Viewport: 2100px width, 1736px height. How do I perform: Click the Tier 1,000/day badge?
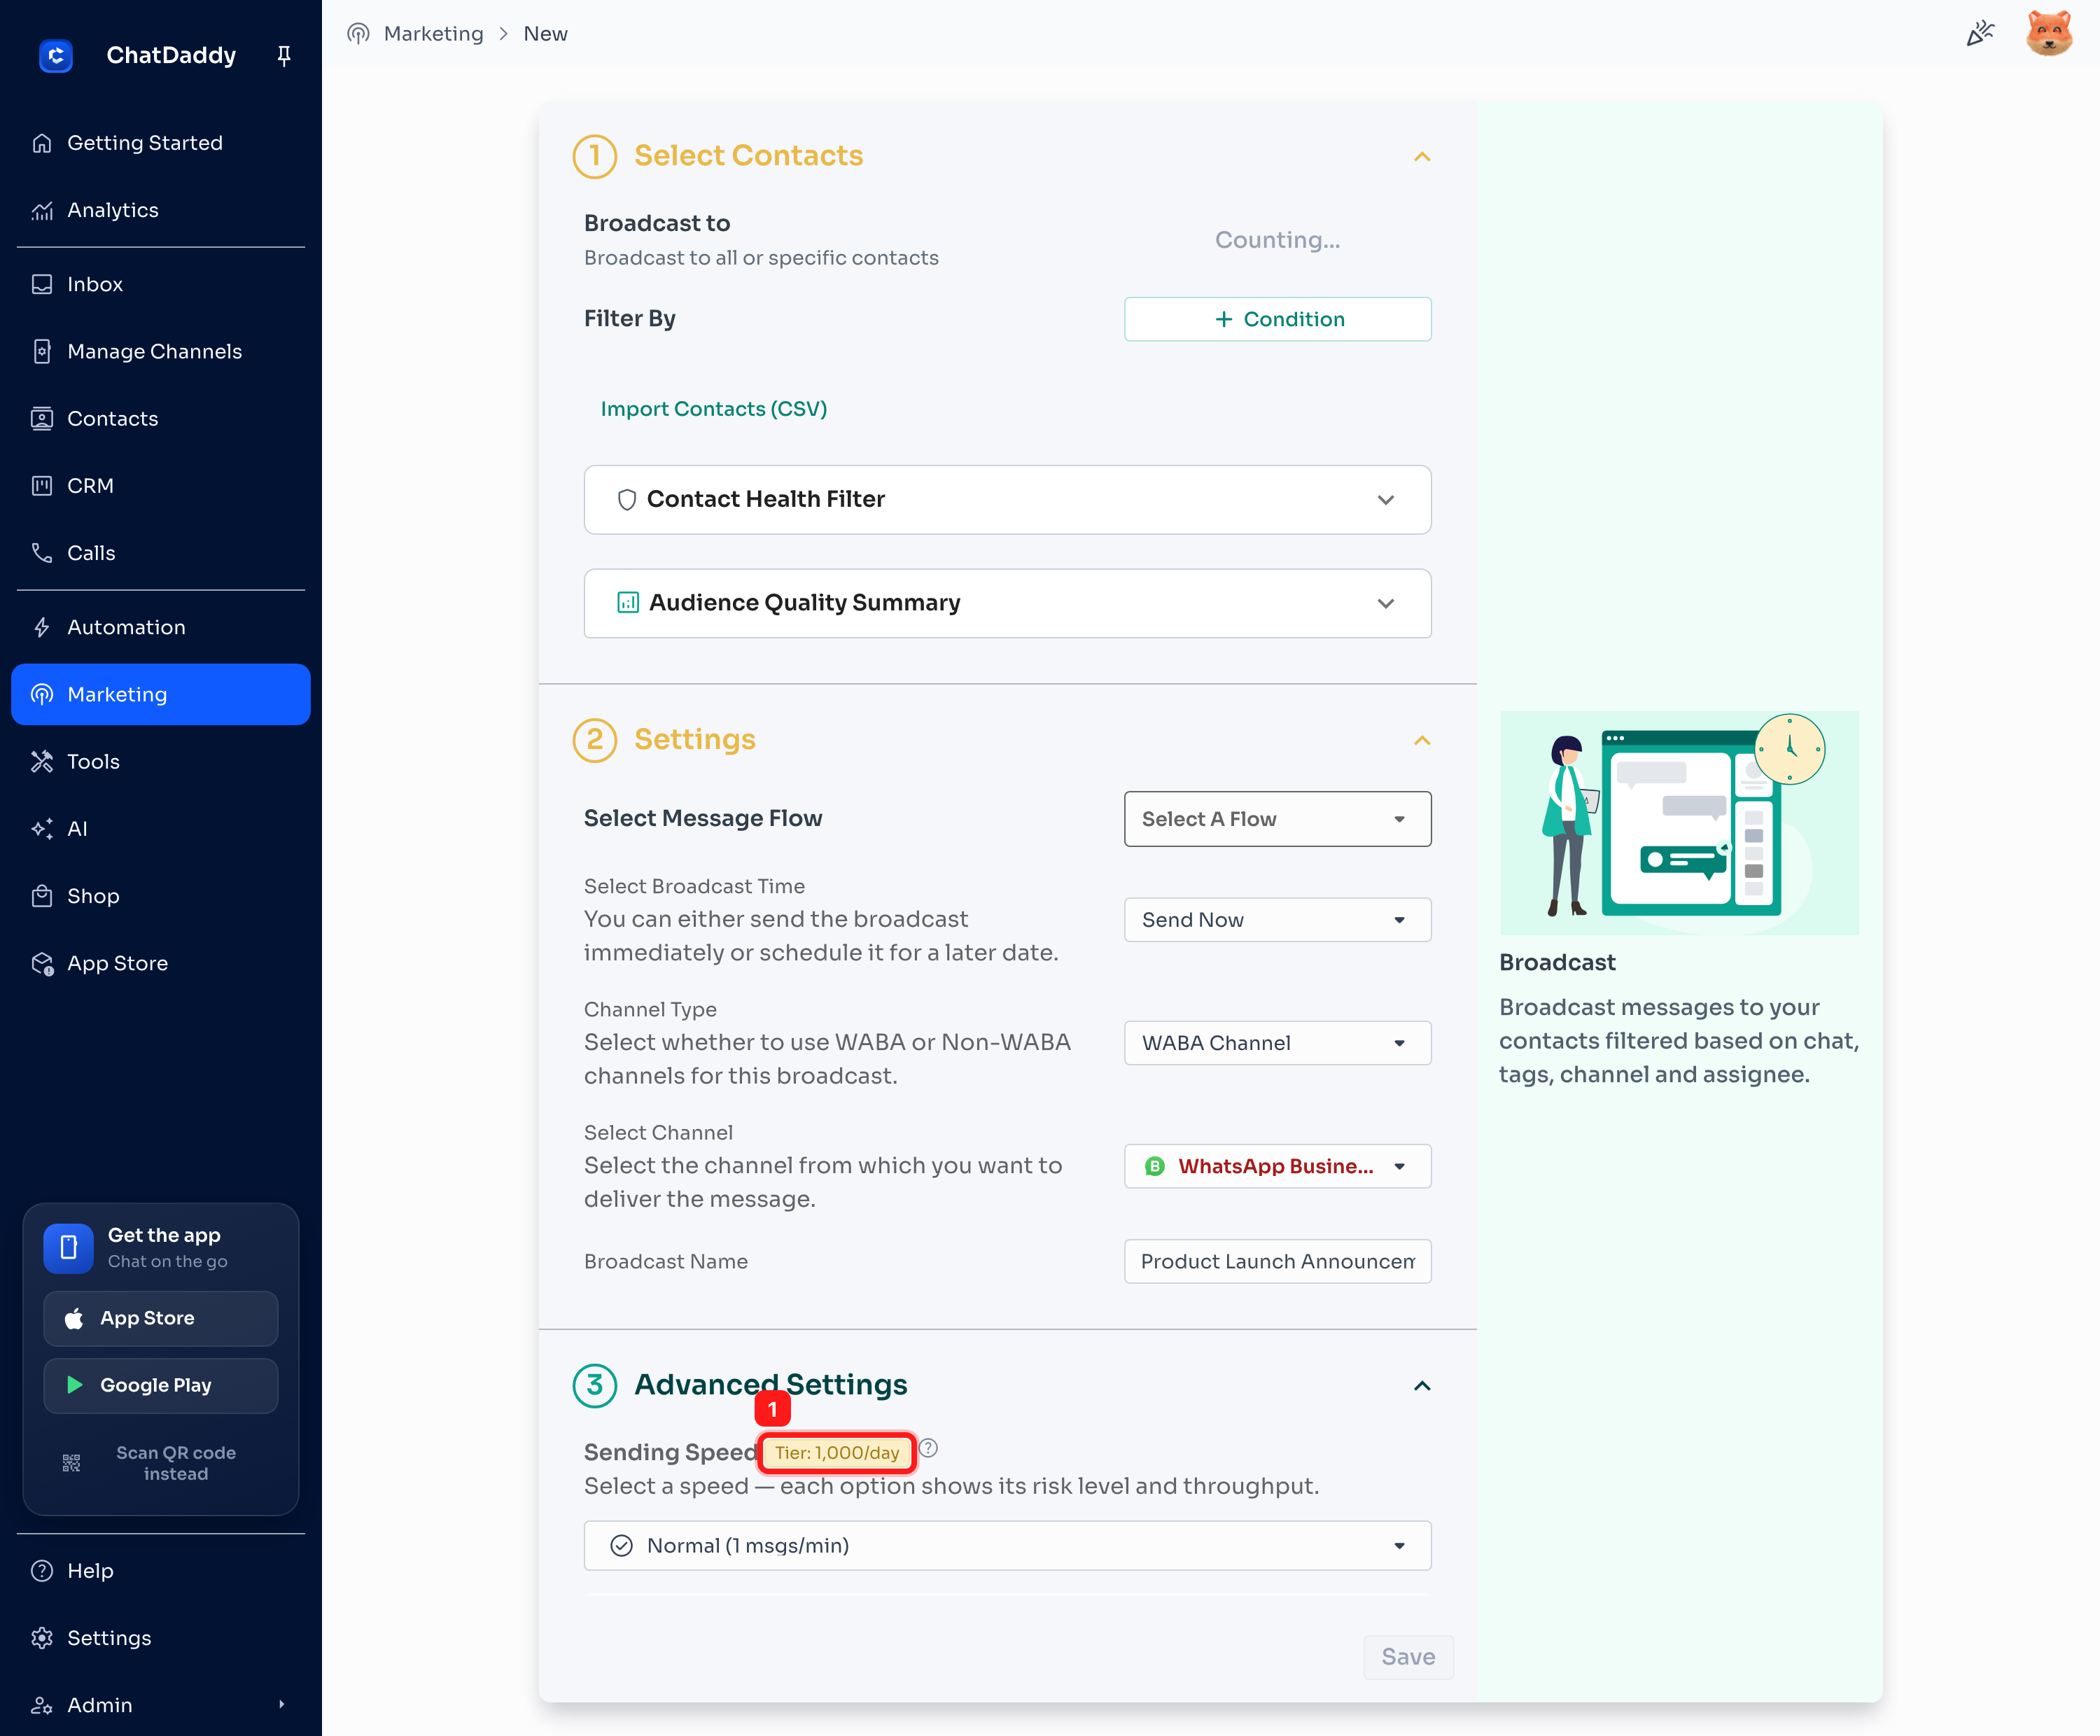(x=837, y=1452)
